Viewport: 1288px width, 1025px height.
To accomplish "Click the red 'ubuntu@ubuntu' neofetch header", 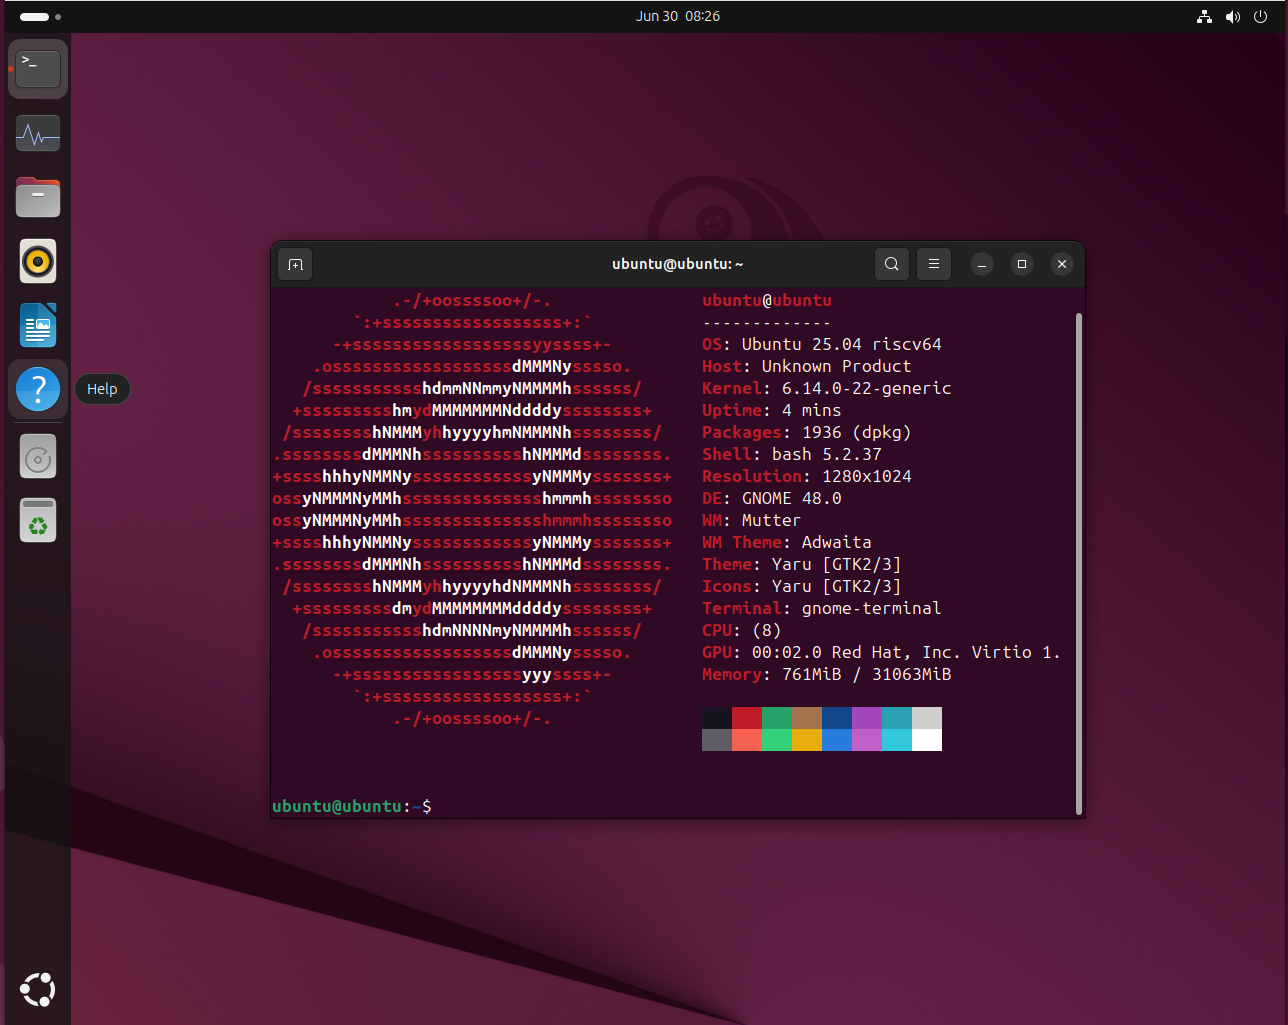I will (x=767, y=300).
